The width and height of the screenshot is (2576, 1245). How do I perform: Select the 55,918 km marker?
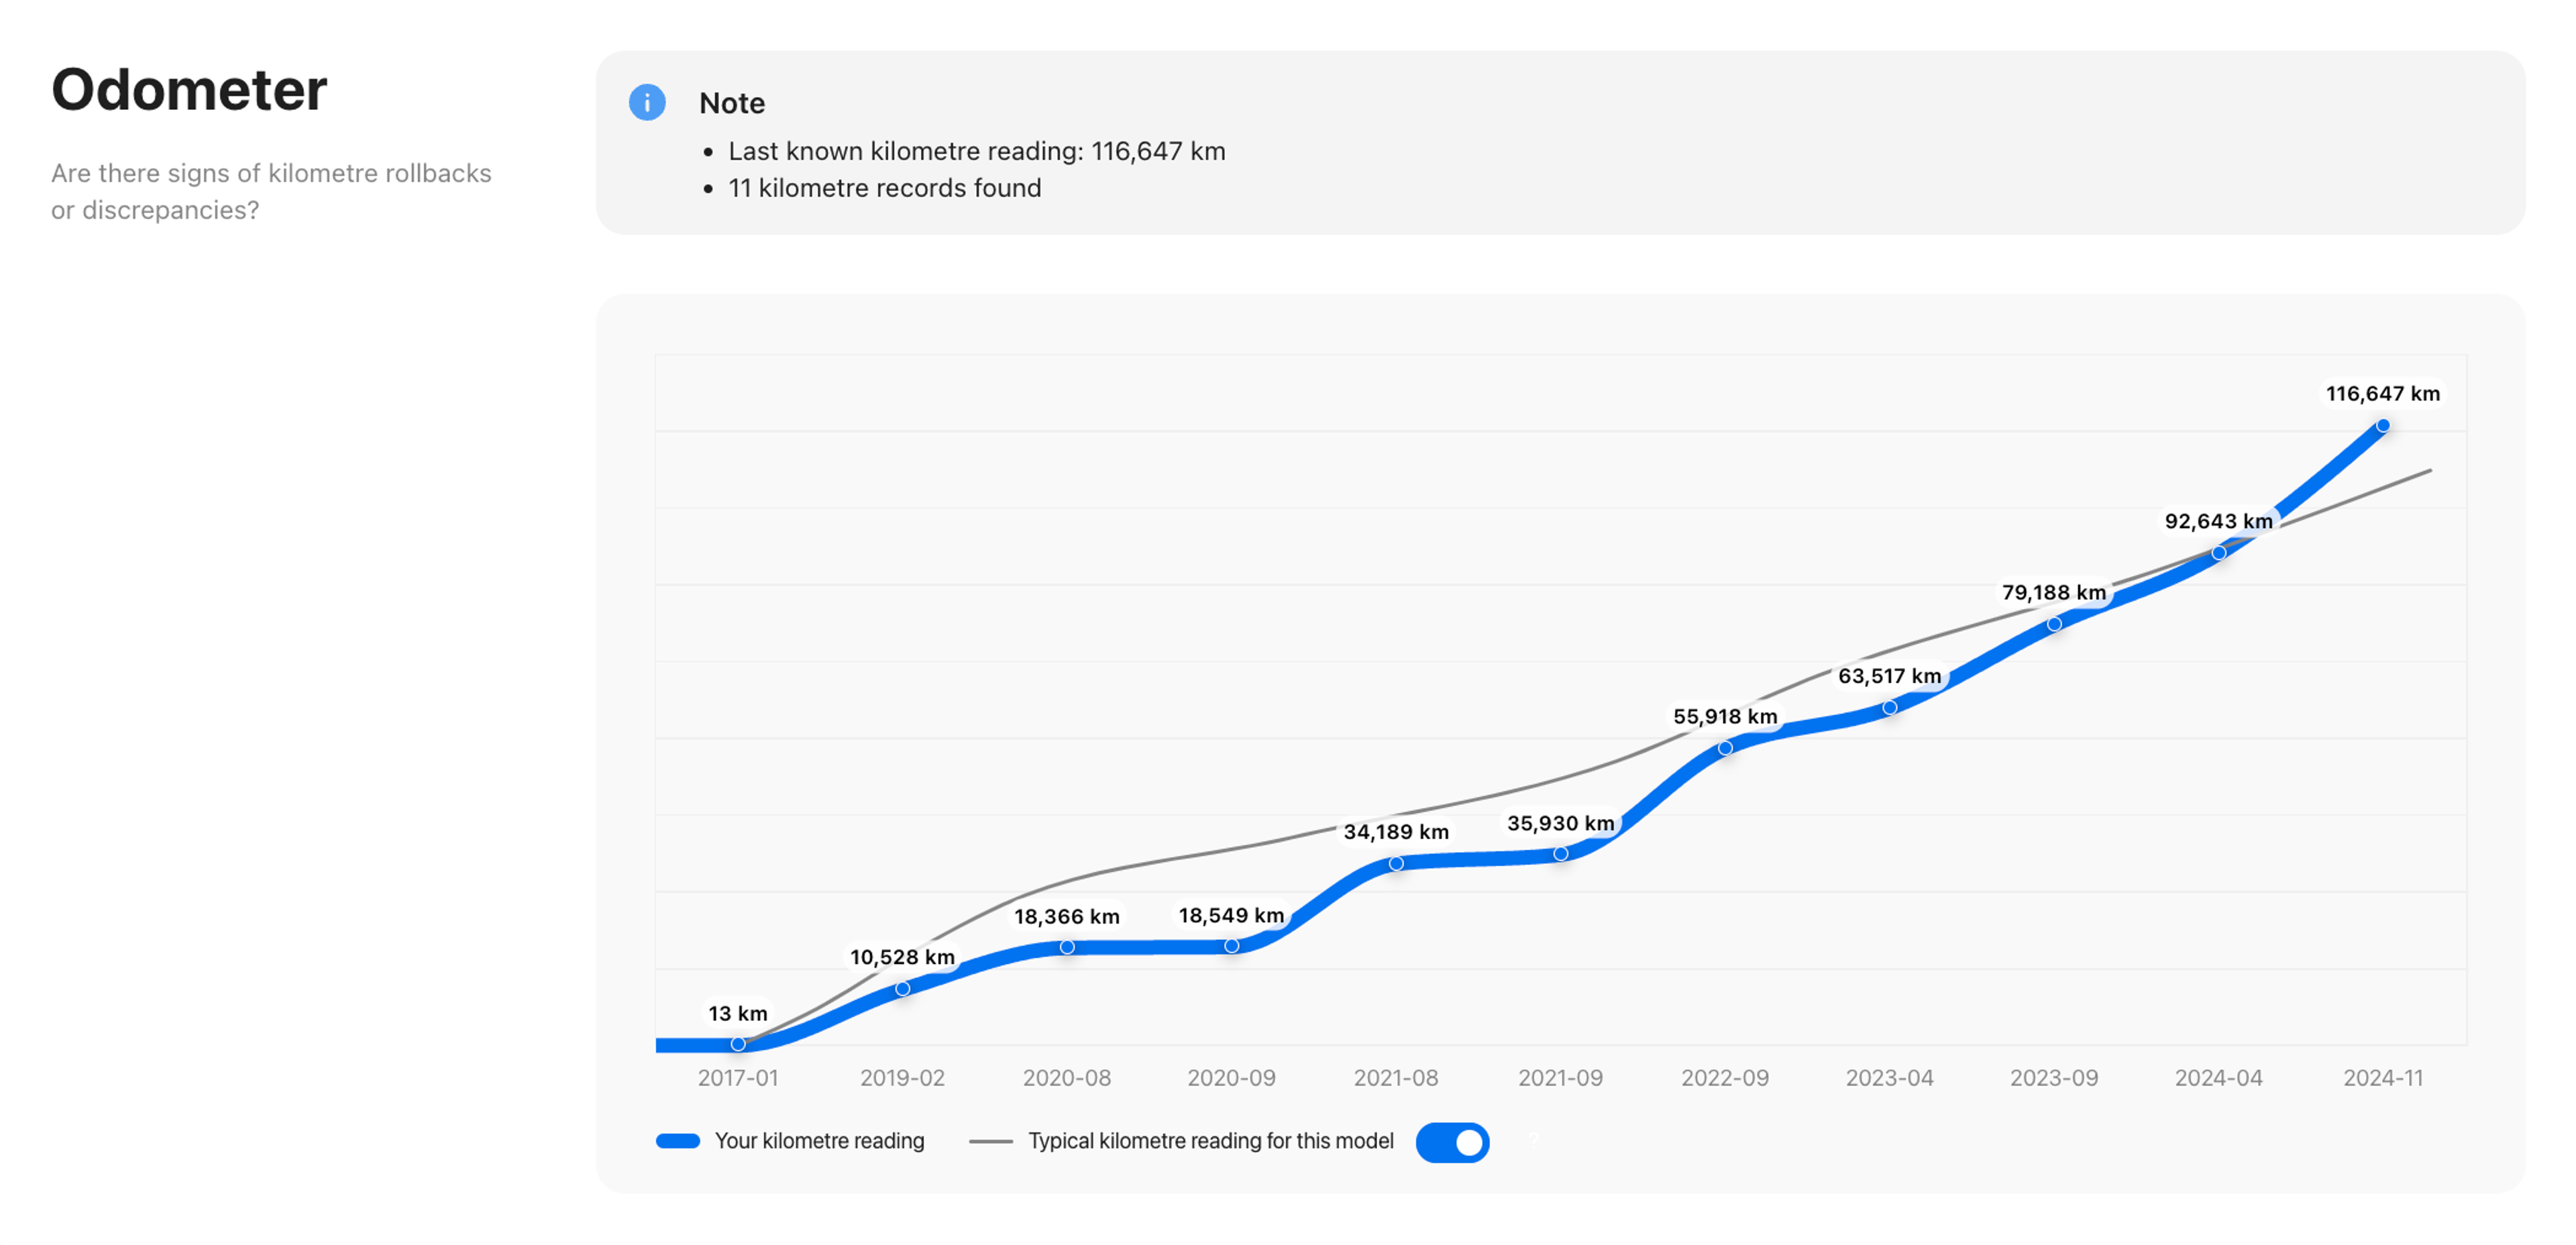coord(1725,748)
